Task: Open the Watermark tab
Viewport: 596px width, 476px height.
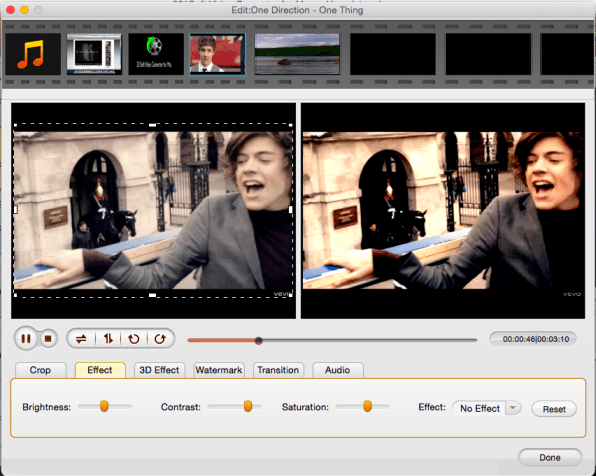Action: [219, 370]
